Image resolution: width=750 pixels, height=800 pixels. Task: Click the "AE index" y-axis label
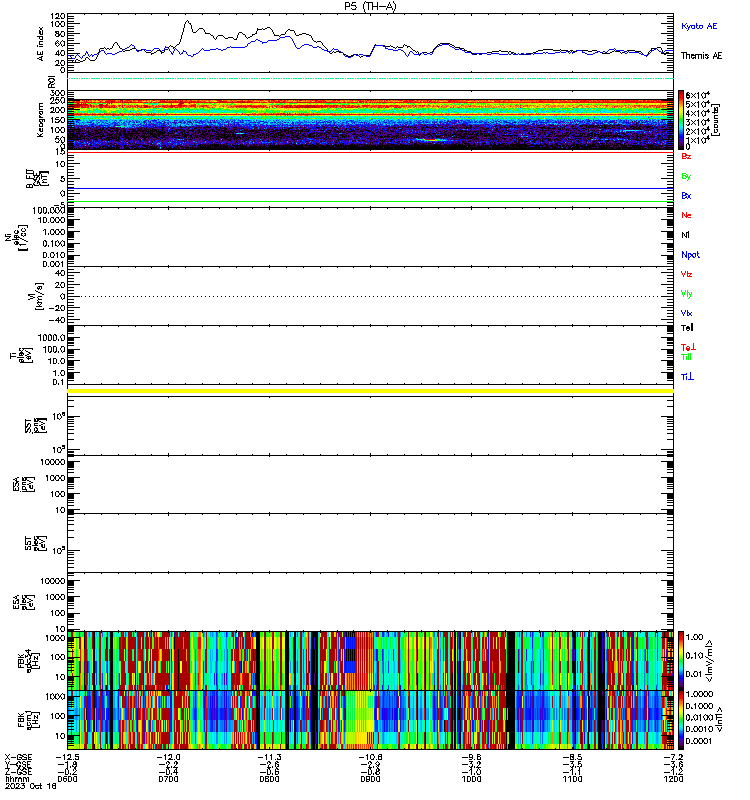pyautogui.click(x=41, y=44)
